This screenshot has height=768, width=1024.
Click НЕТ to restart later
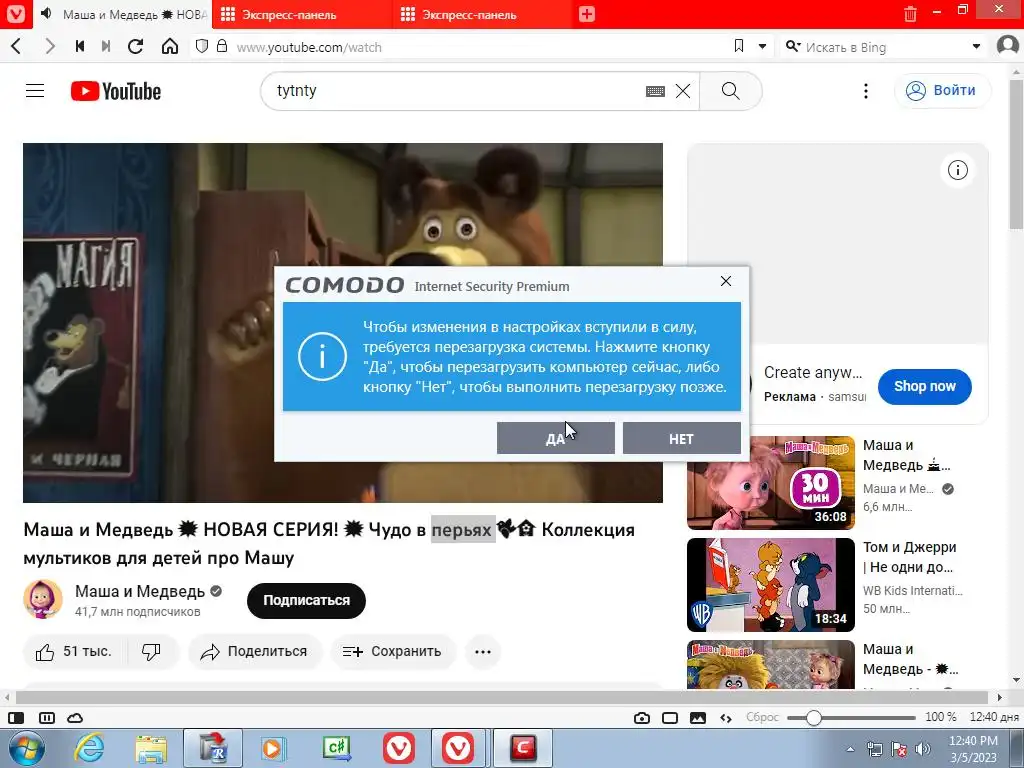(681, 438)
